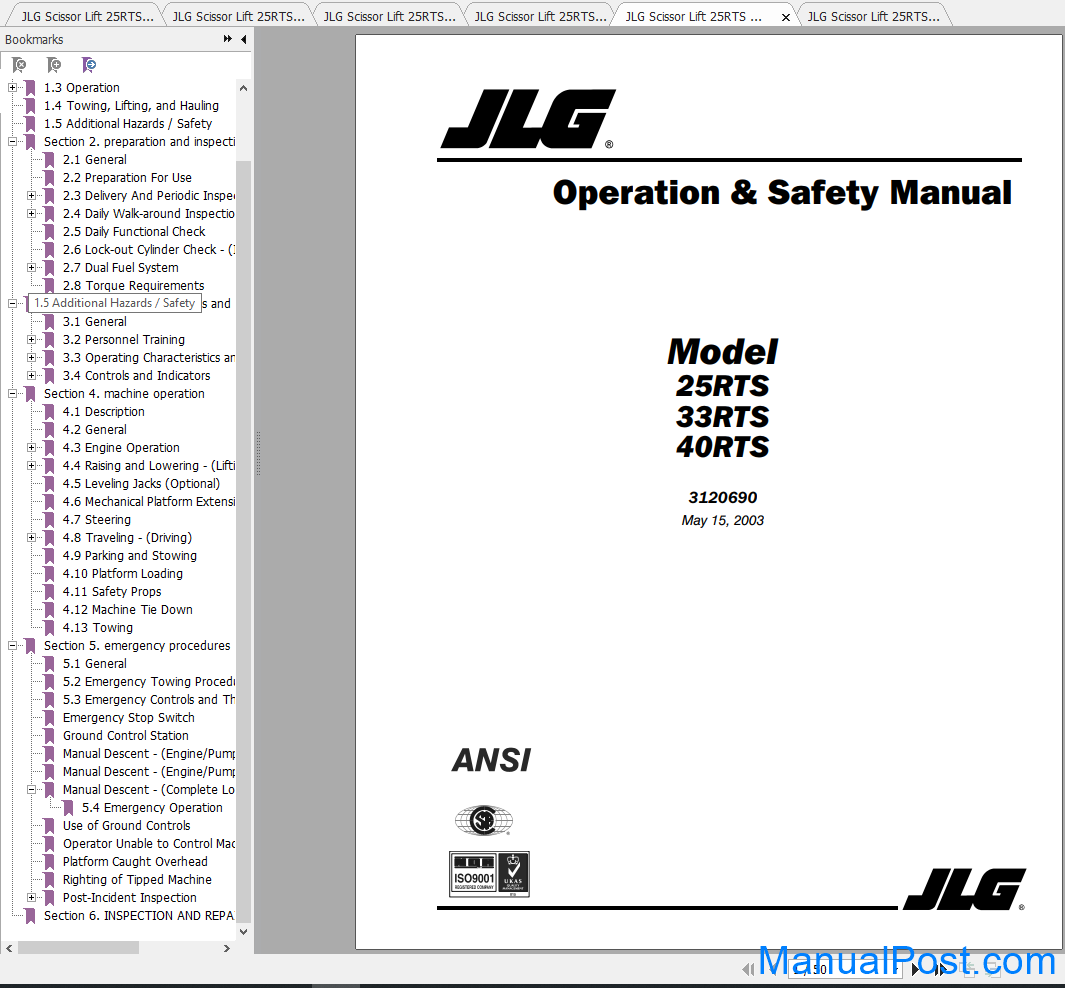The height and width of the screenshot is (988, 1065).
Task: Select Use of Ground Controls bookmark
Action: click(126, 826)
